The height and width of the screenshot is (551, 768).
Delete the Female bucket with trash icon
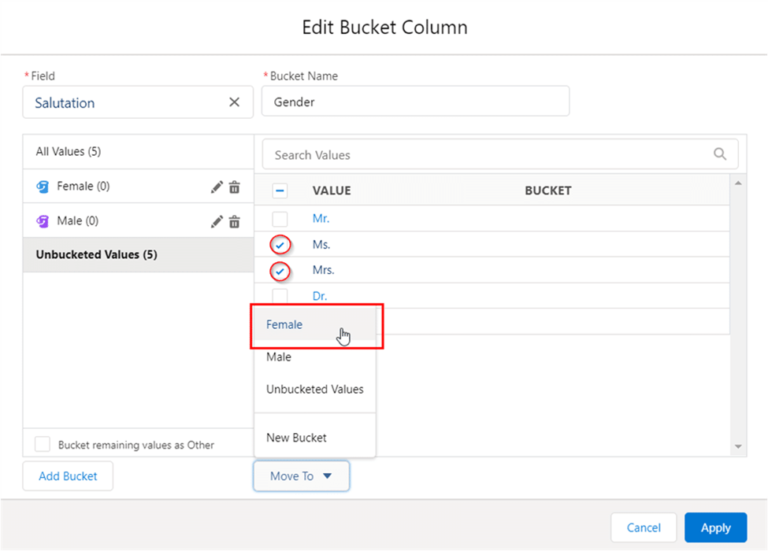(235, 187)
